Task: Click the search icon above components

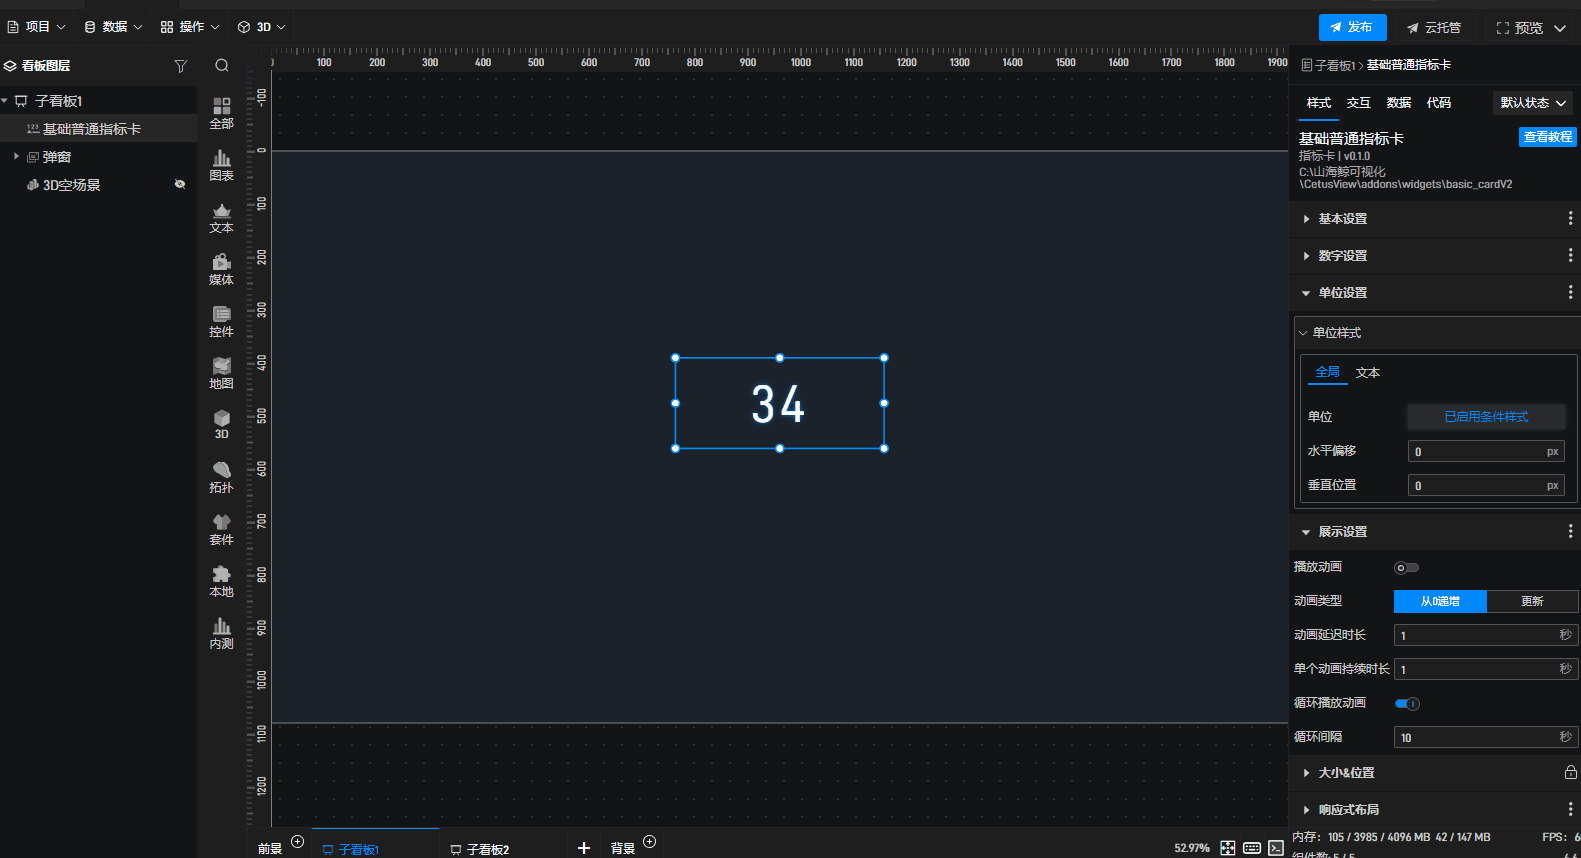Action: (x=222, y=66)
